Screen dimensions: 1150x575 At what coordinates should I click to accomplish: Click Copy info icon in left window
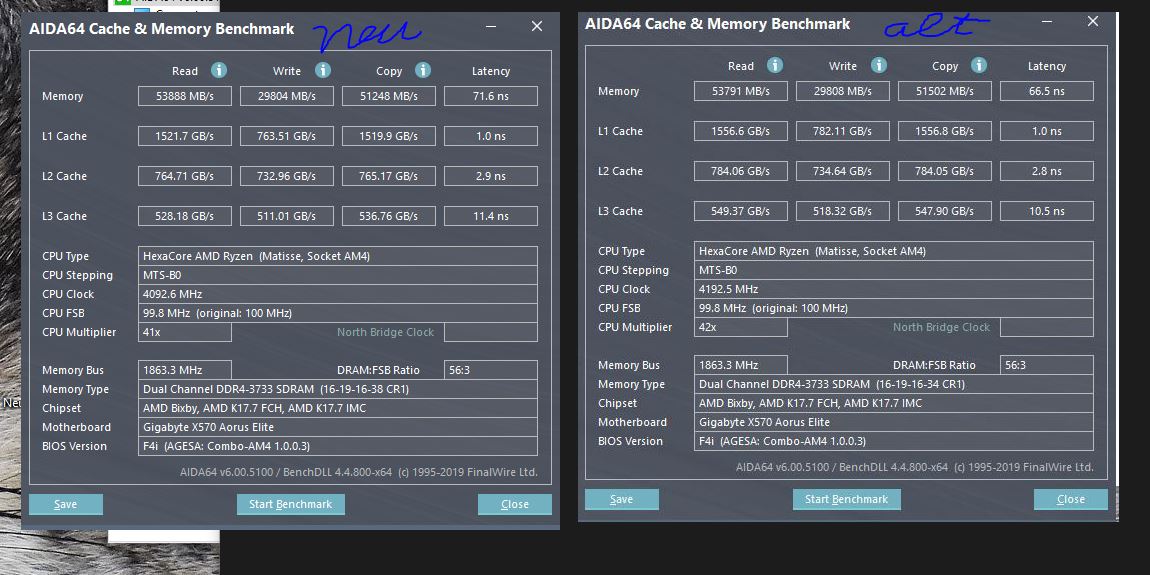click(x=422, y=70)
